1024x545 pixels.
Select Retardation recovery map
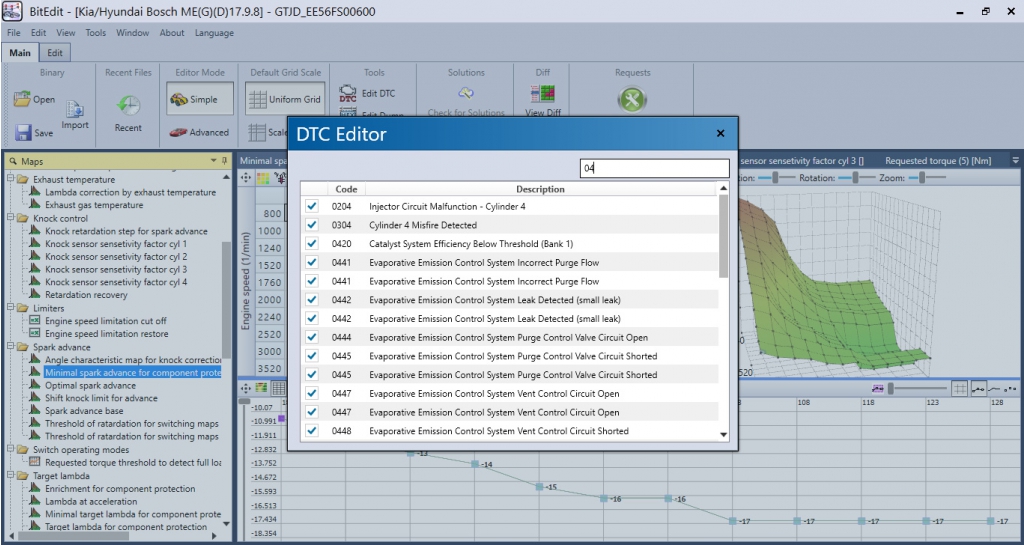point(86,295)
